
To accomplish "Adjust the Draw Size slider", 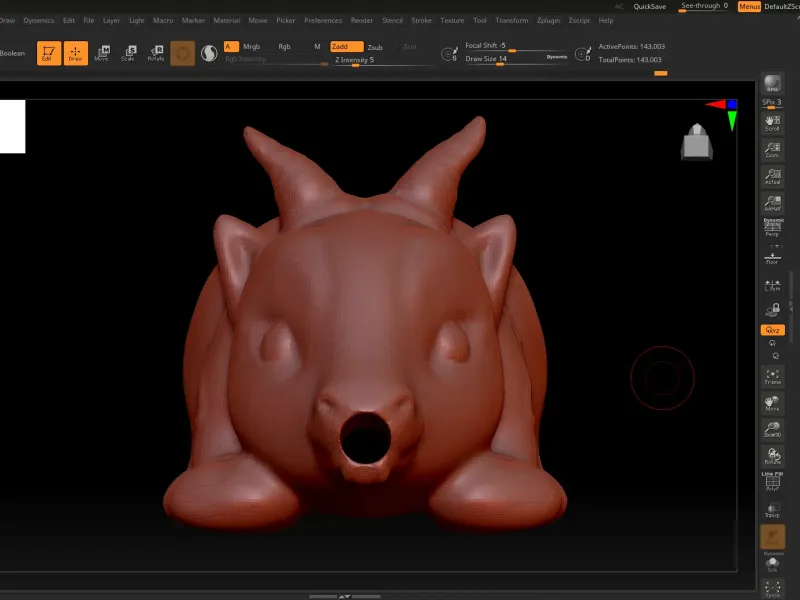I will pos(515,59).
